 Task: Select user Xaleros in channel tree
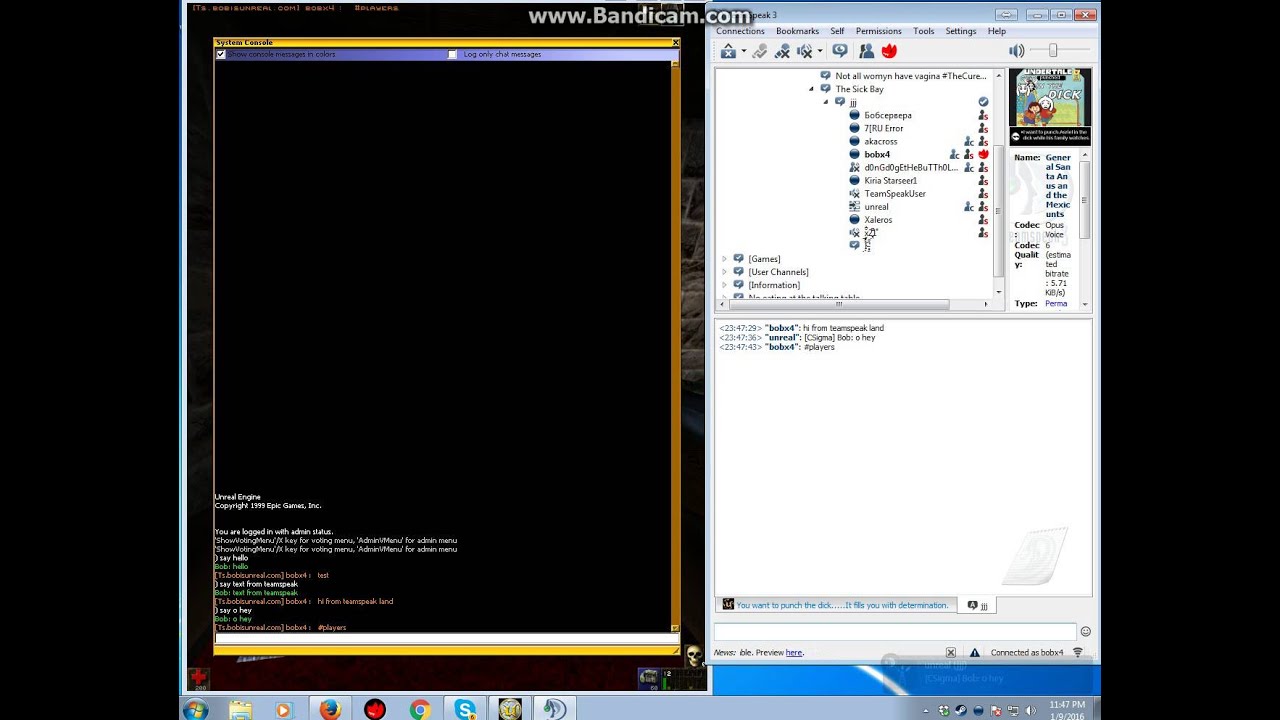click(x=877, y=219)
